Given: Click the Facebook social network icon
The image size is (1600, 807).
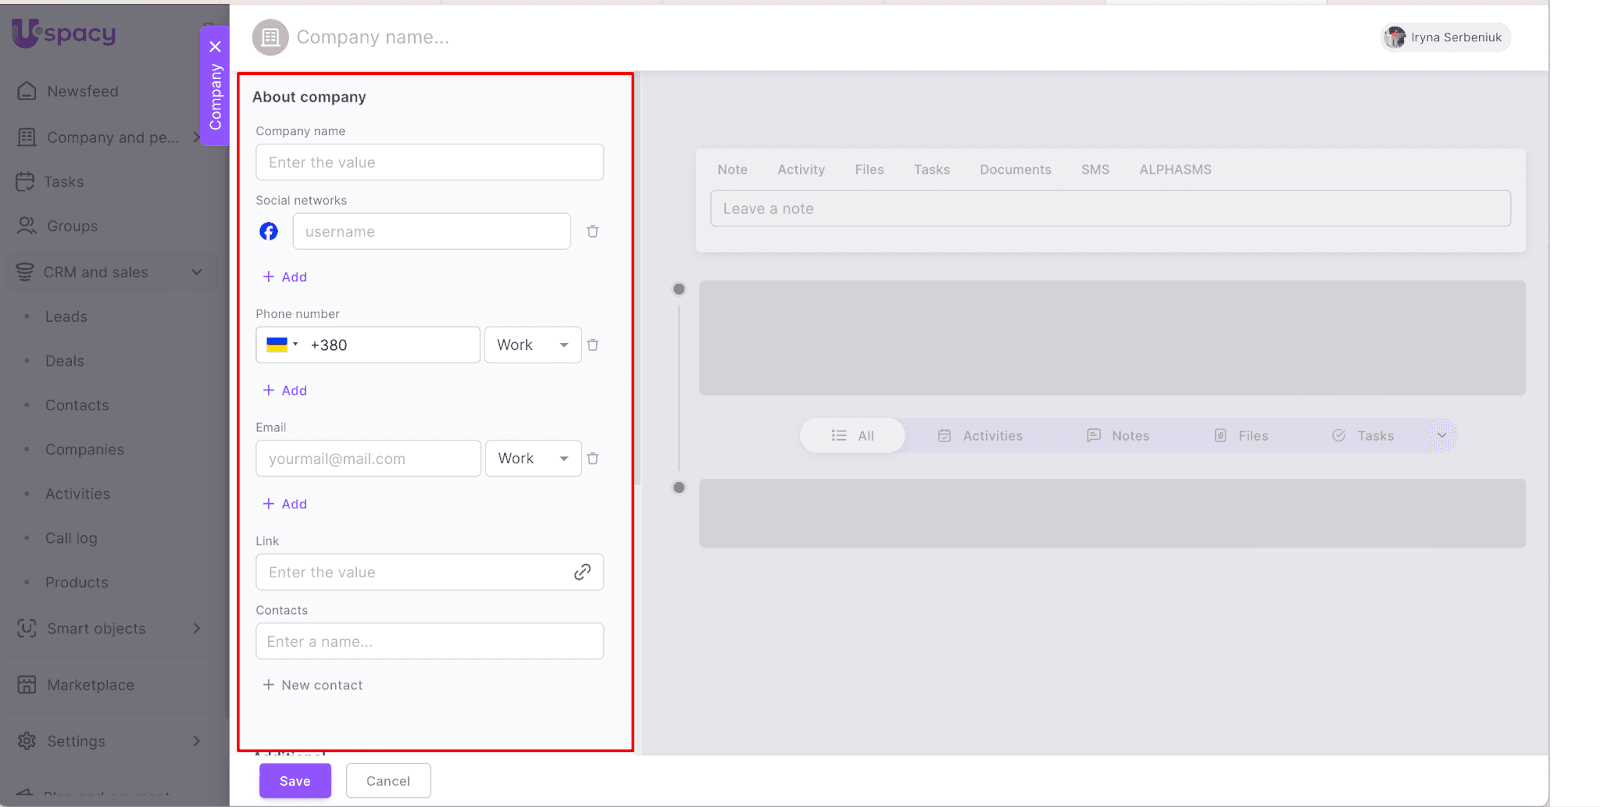Looking at the screenshot, I should tap(269, 231).
